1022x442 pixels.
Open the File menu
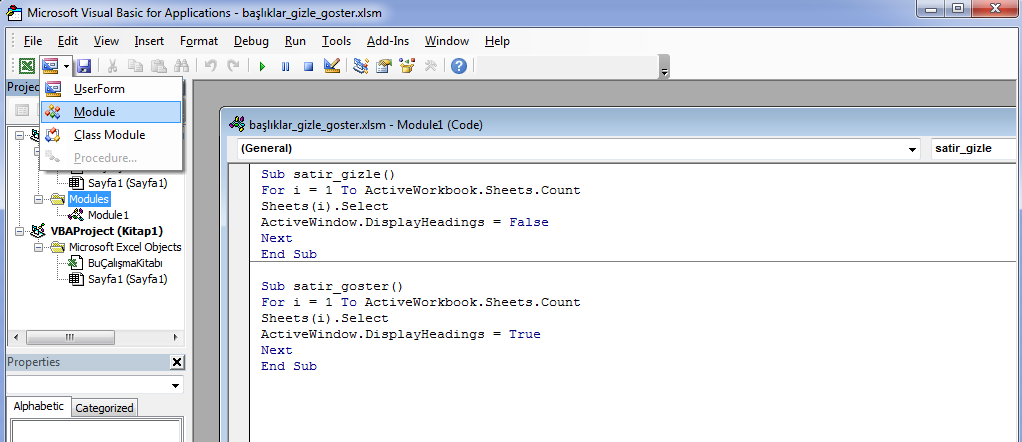(33, 41)
